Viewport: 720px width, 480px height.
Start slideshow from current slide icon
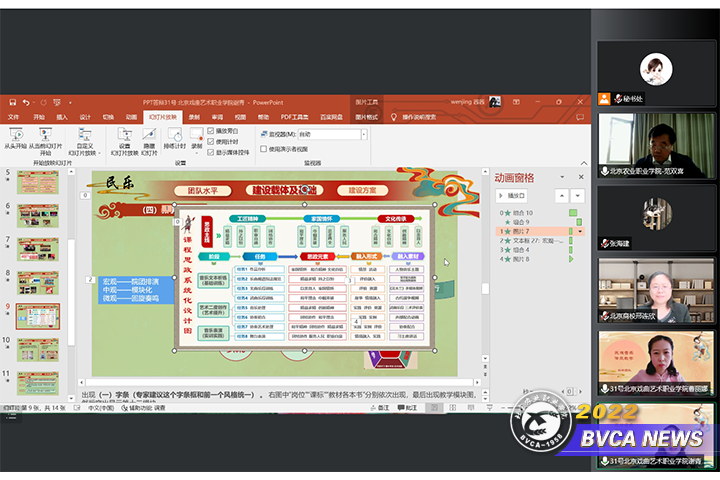click(48, 136)
